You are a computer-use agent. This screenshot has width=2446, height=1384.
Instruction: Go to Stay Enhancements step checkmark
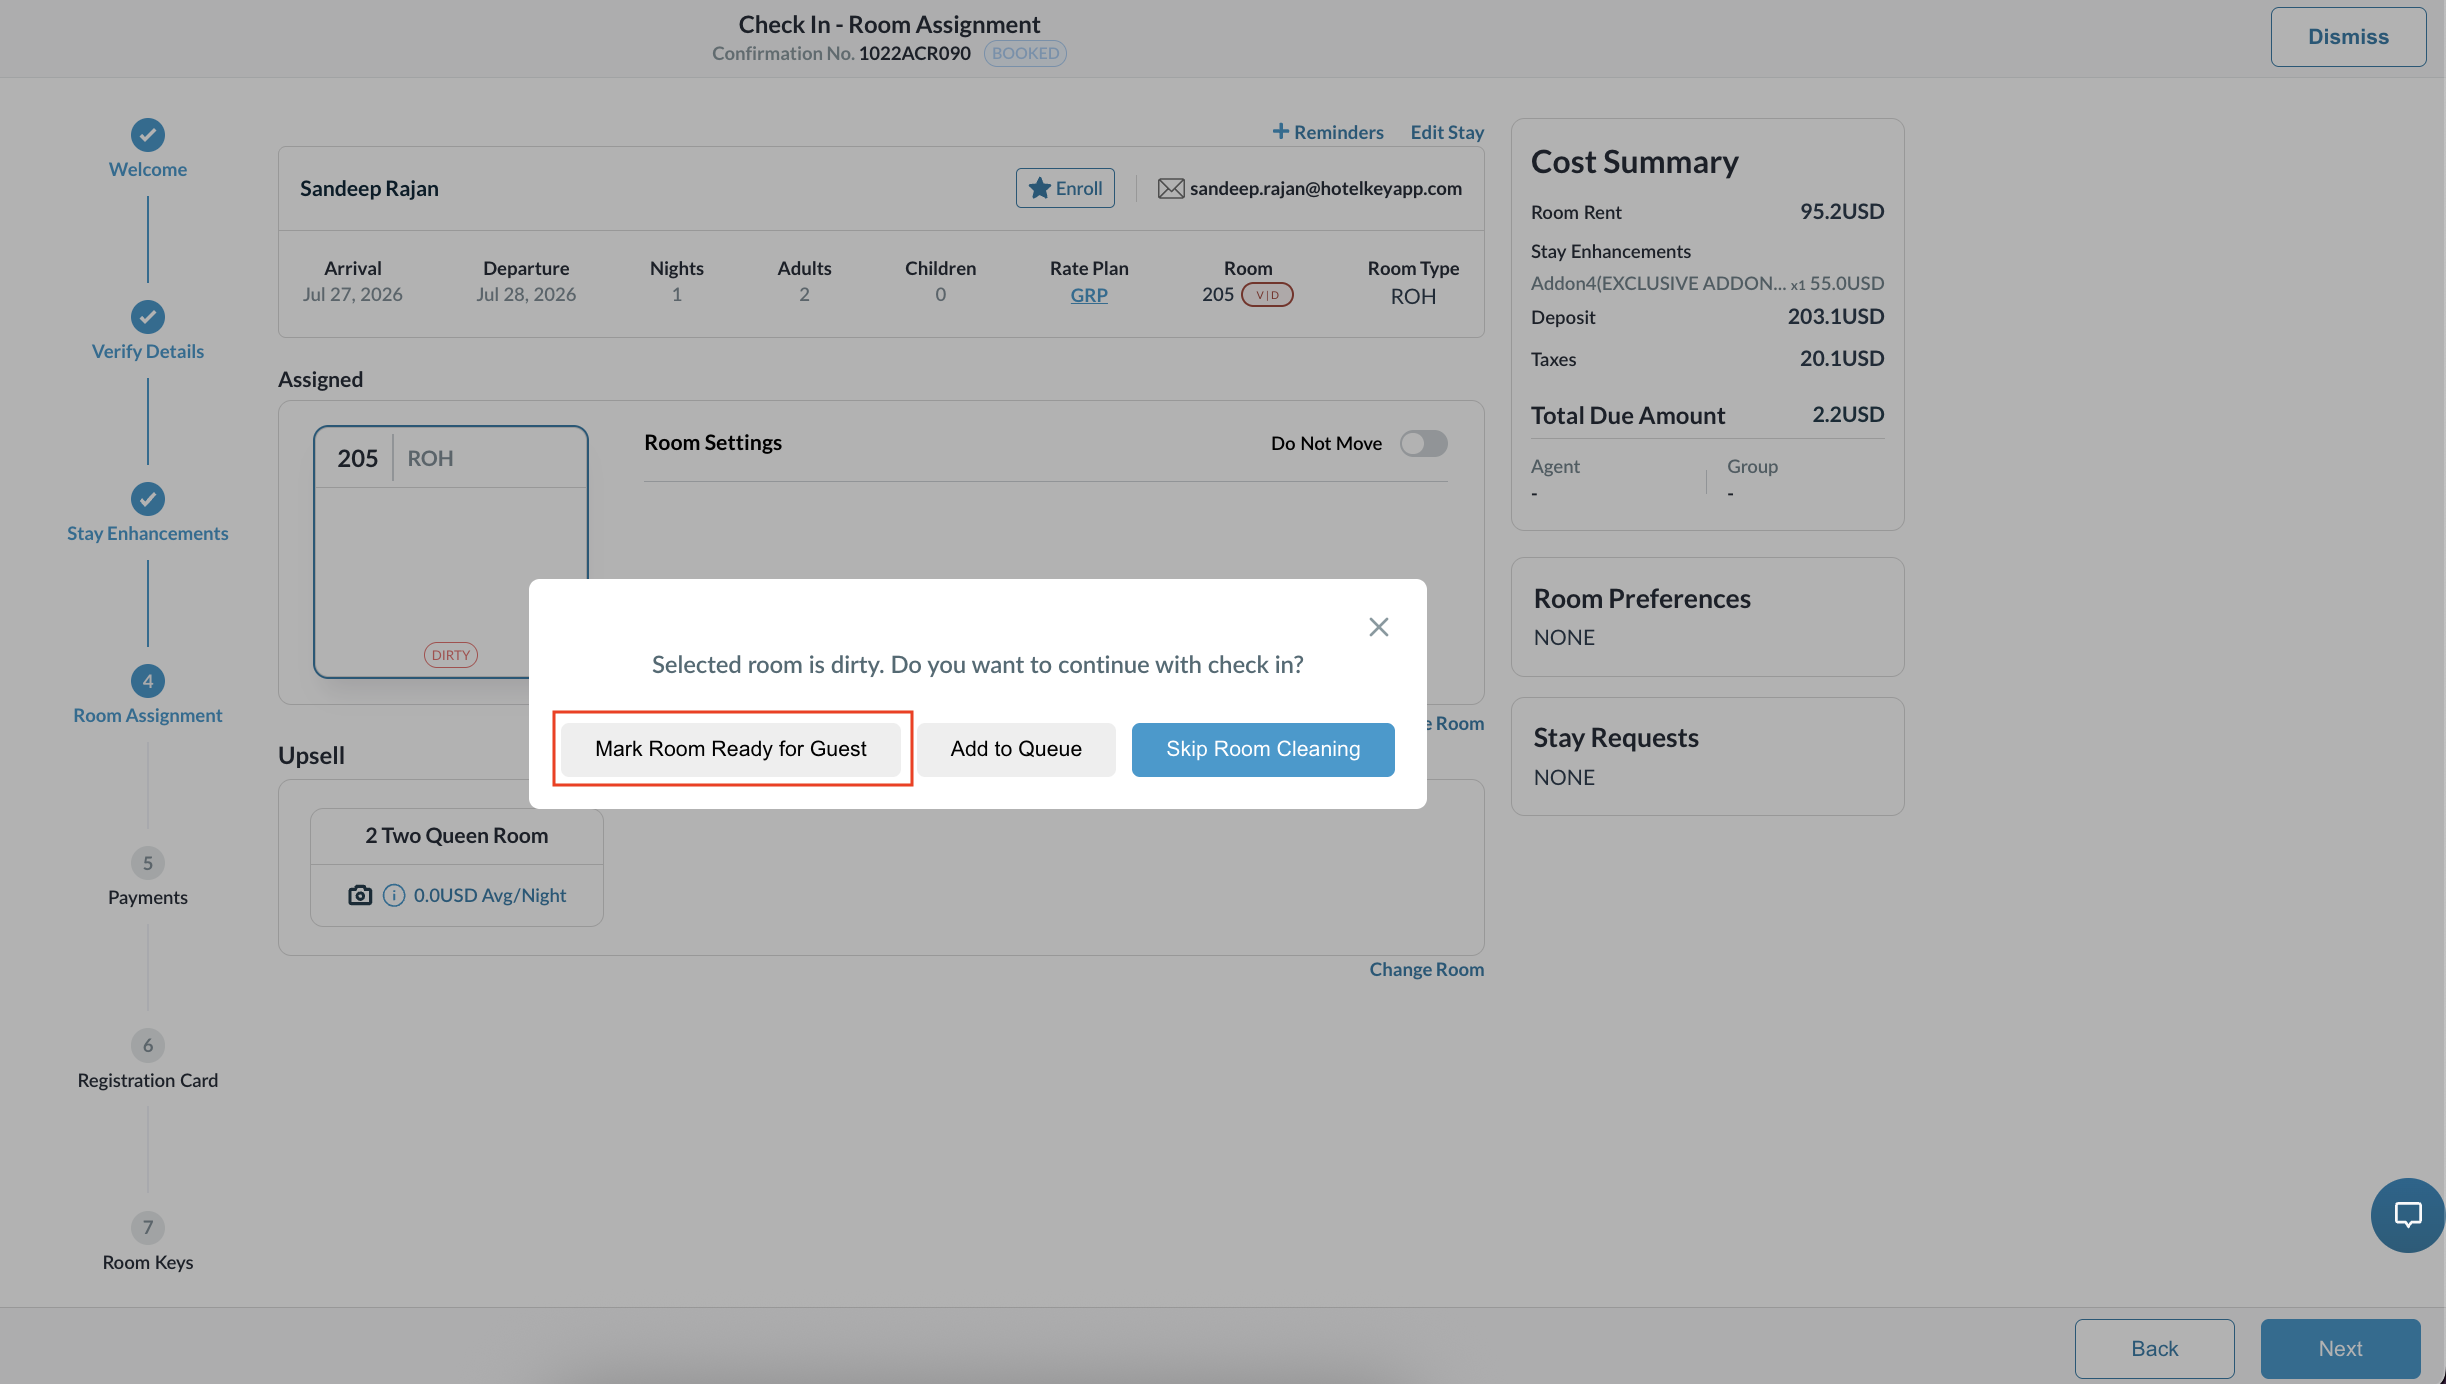[148, 499]
